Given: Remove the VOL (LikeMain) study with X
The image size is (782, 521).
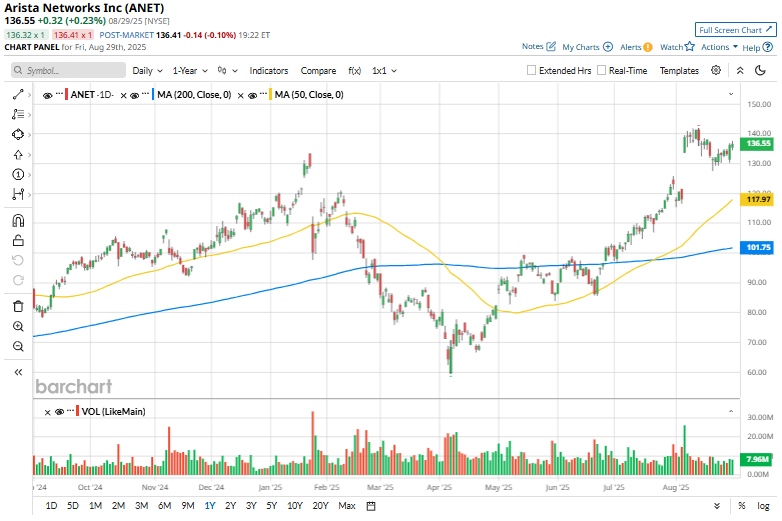Looking at the screenshot, I should (47, 412).
